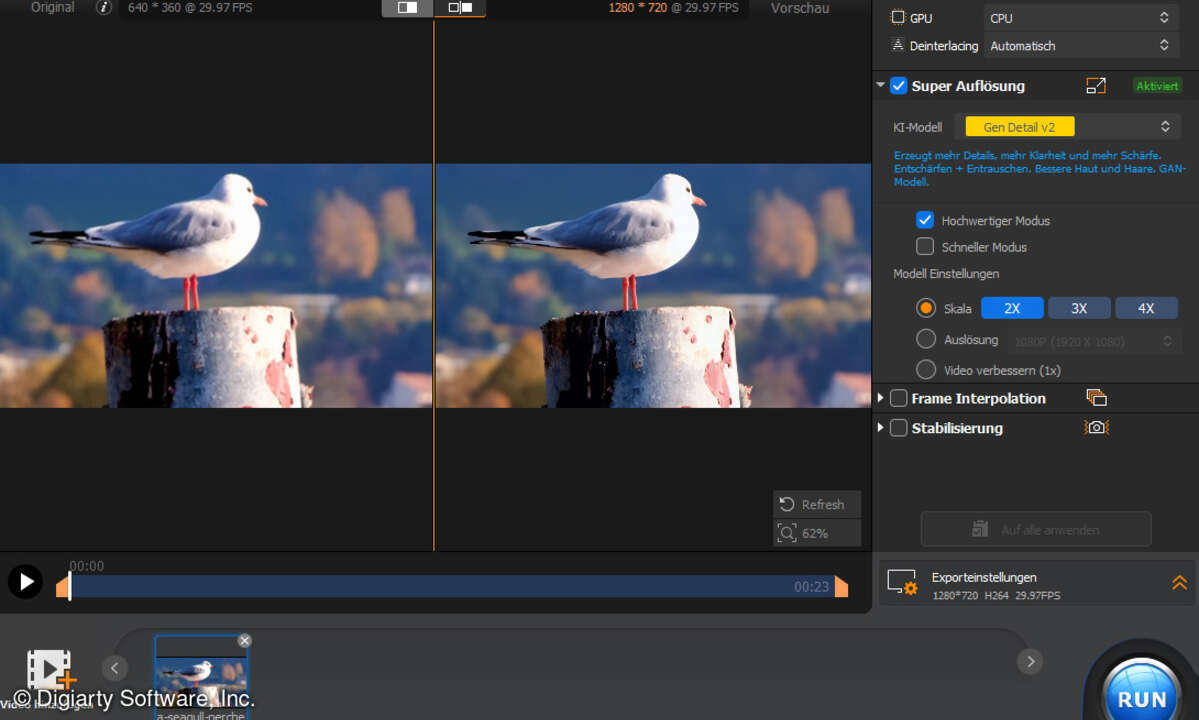
Task: Click the Original preview label
Action: [53, 7]
